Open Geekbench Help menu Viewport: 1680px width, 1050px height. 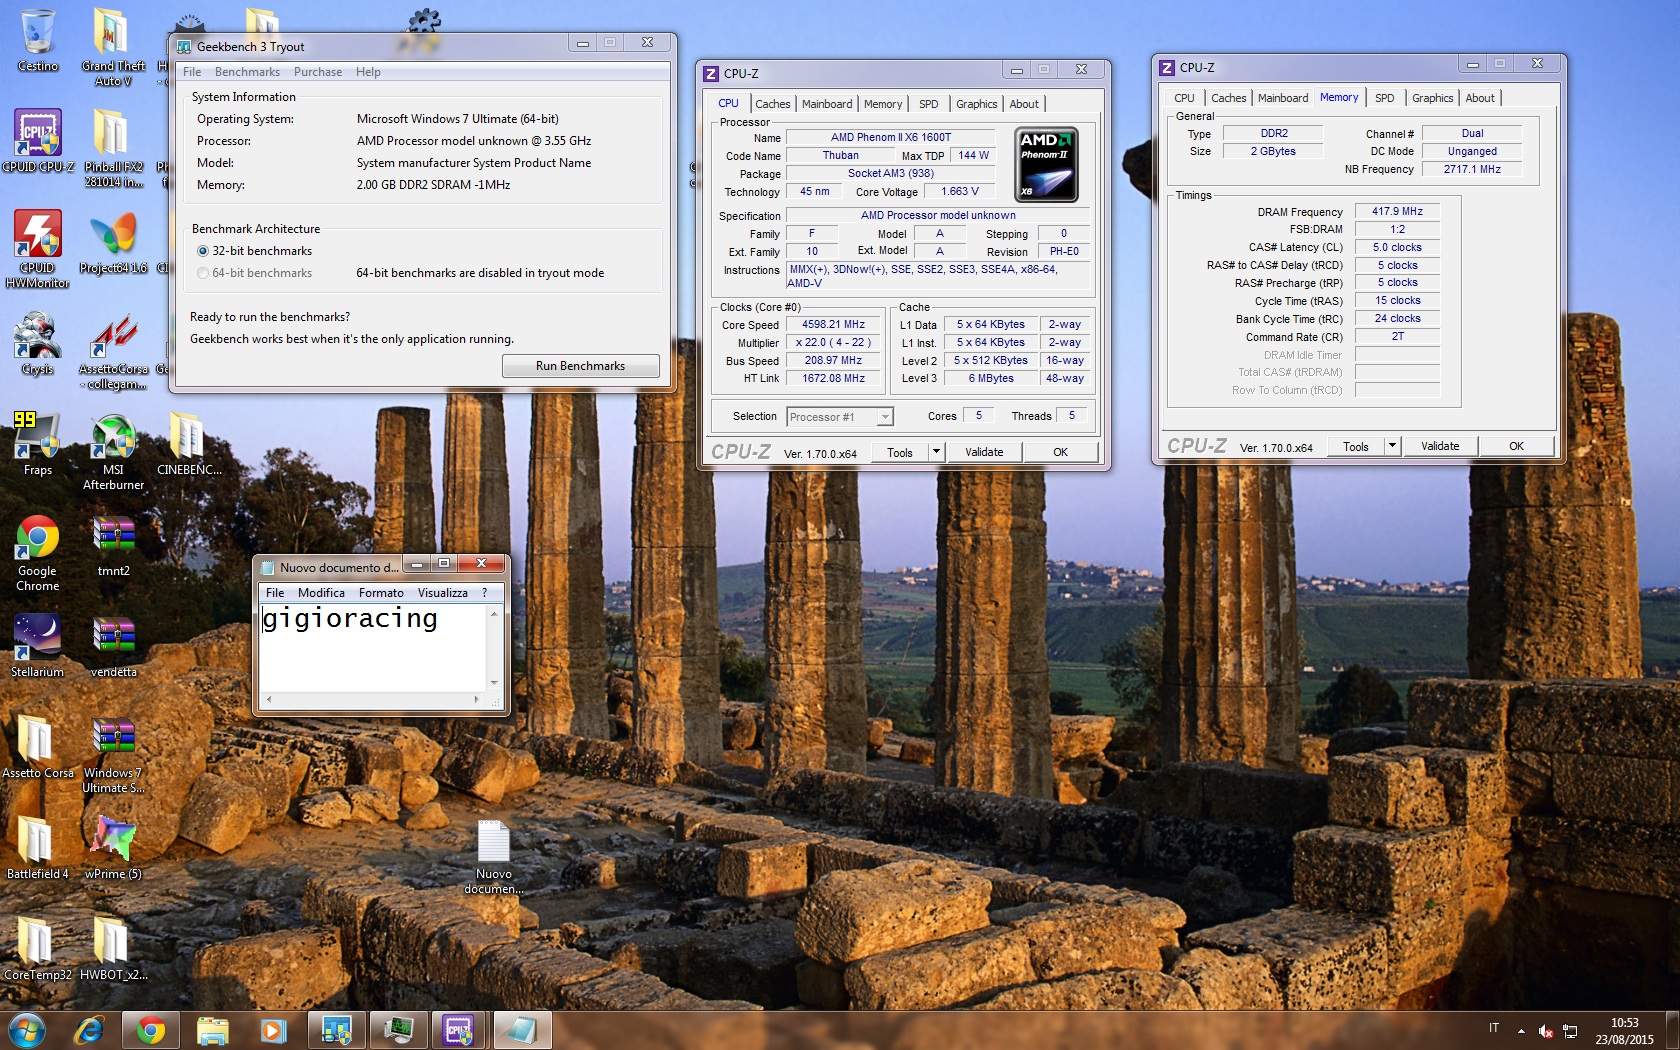click(x=368, y=72)
